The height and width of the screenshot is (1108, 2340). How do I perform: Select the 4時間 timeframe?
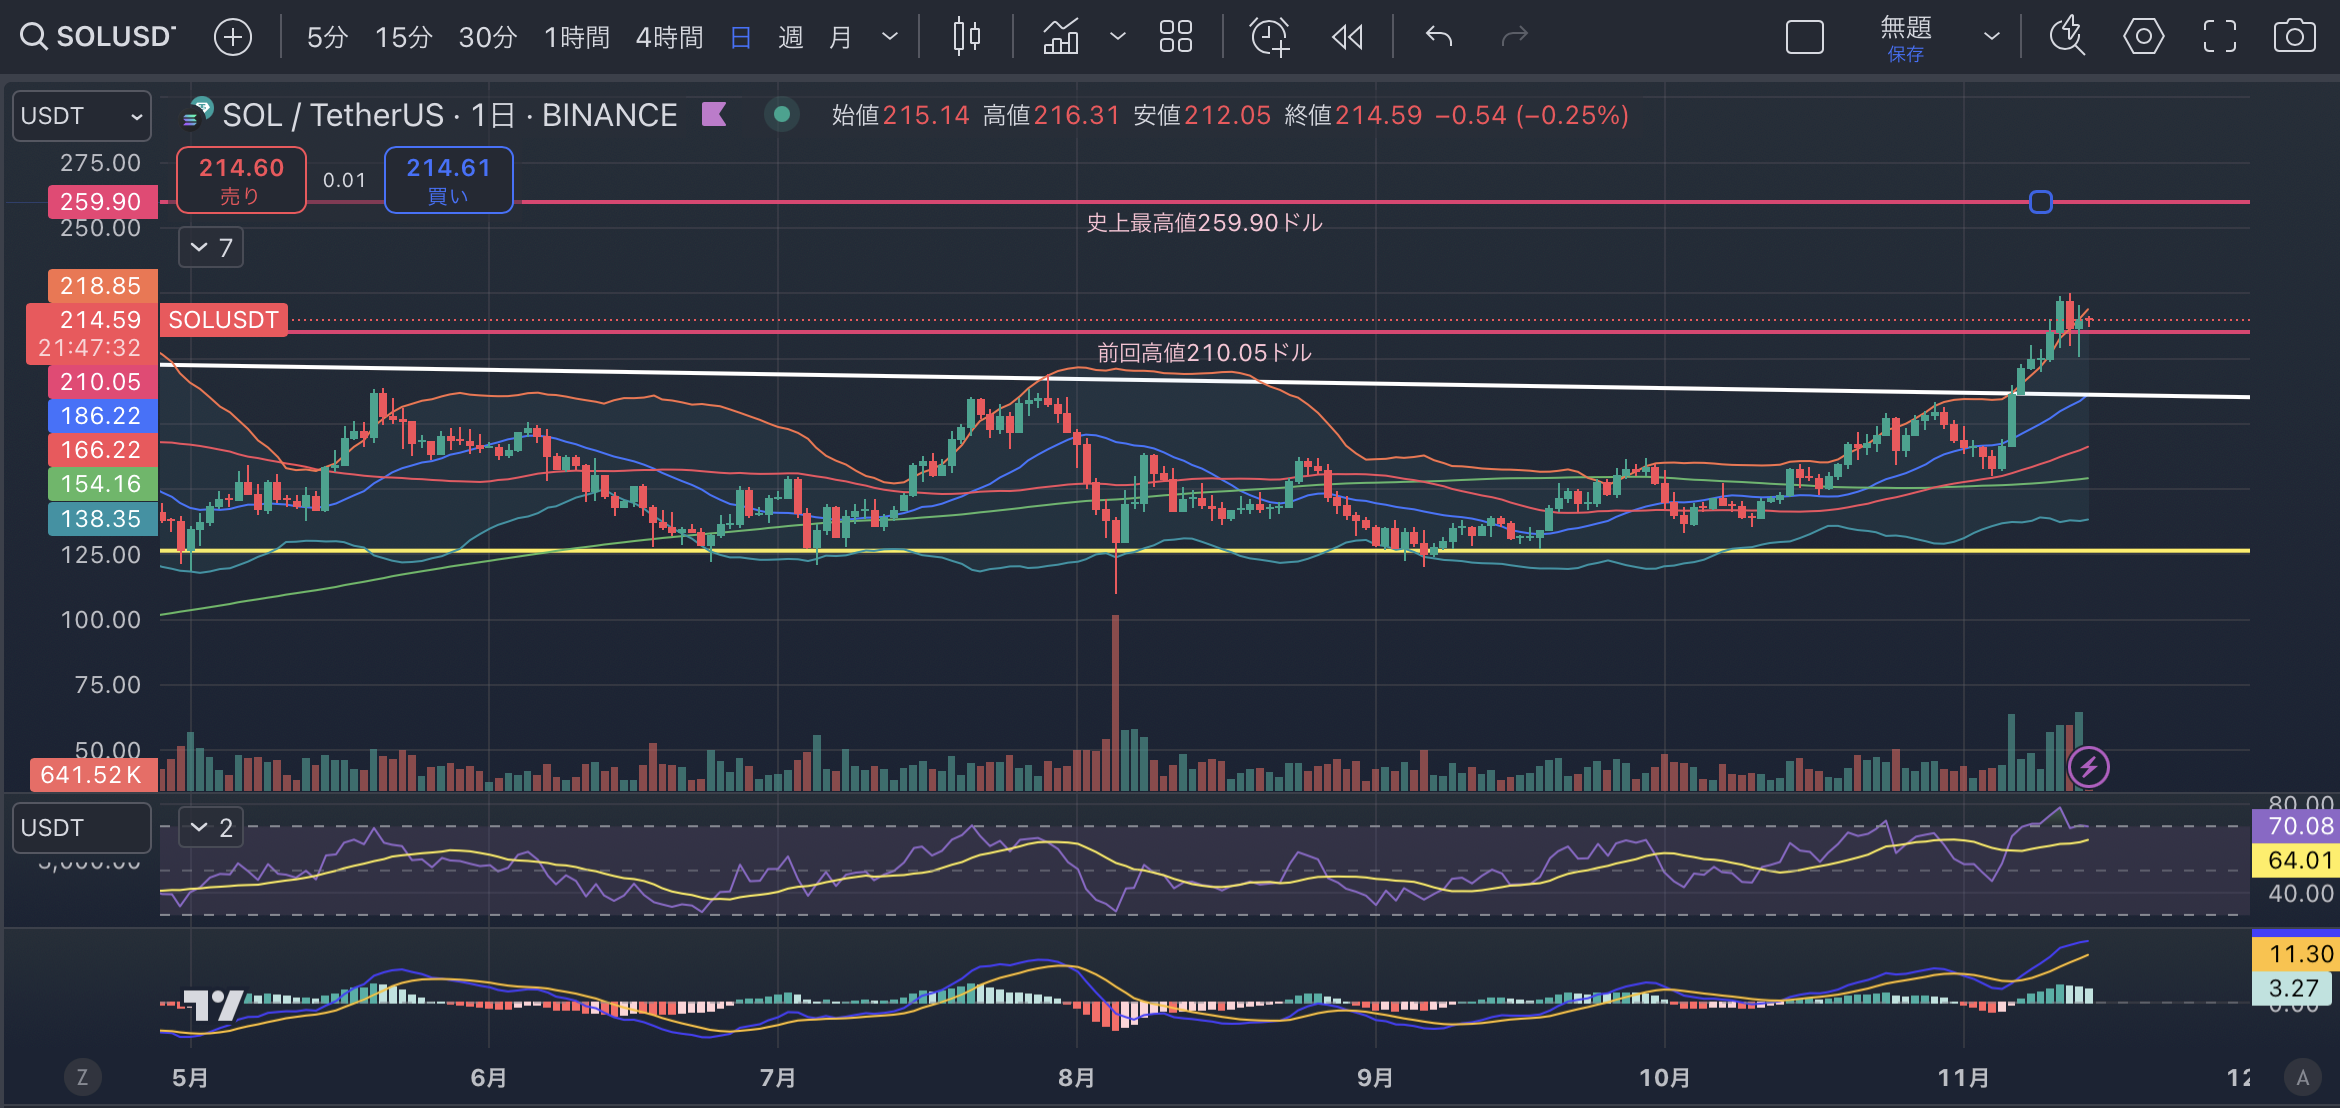669,38
